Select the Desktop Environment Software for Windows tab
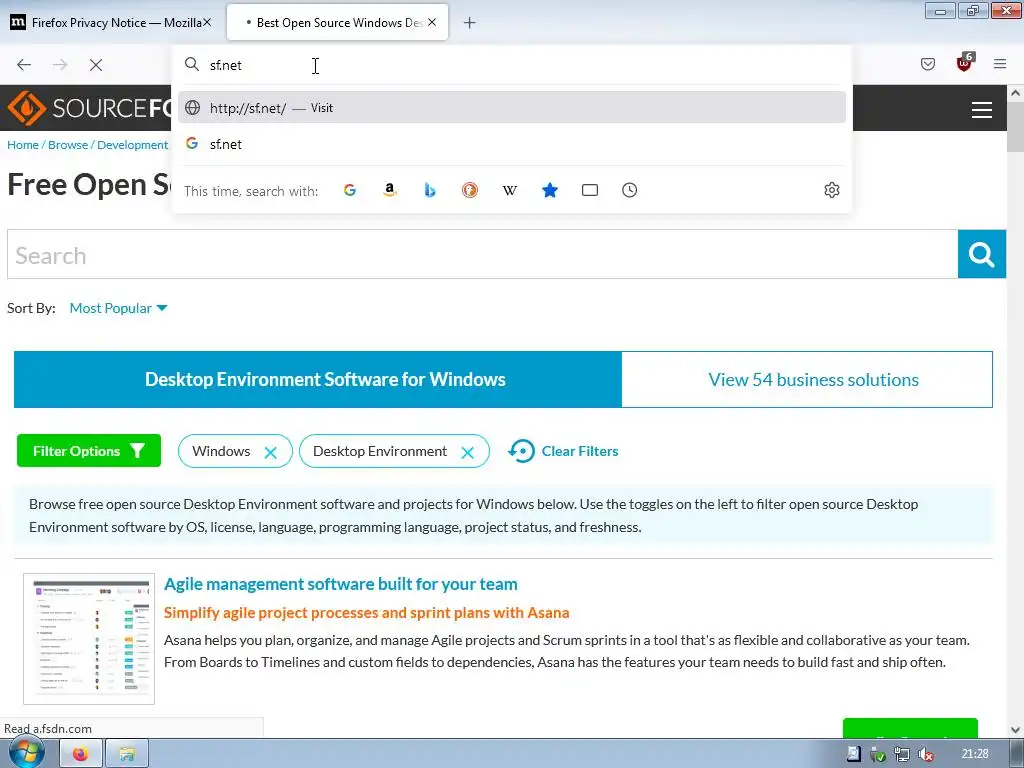The width and height of the screenshot is (1024, 768). pyautogui.click(x=318, y=379)
